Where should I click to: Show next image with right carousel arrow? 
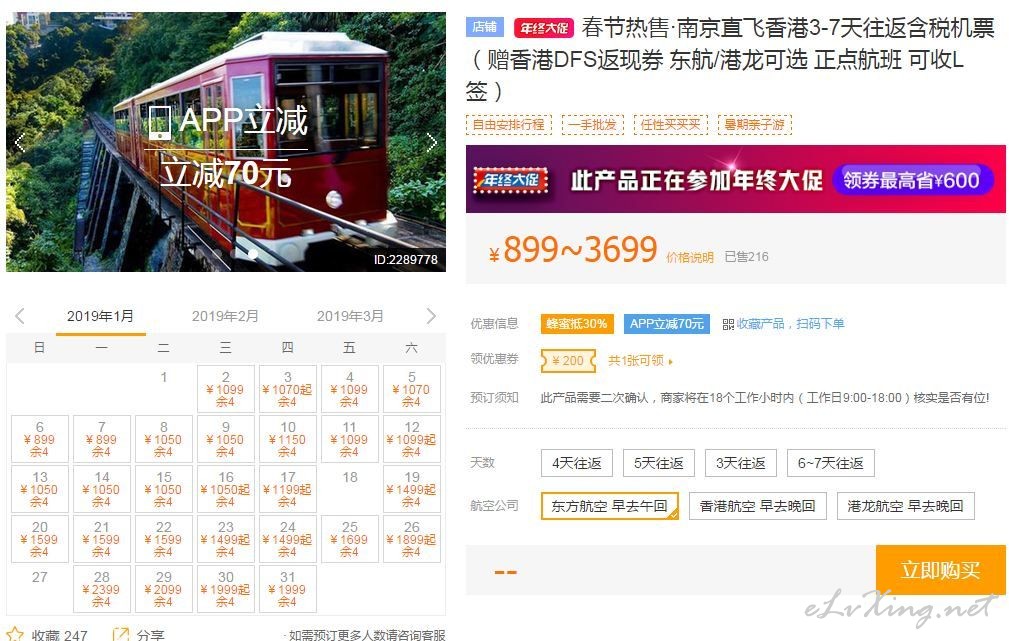[x=432, y=142]
